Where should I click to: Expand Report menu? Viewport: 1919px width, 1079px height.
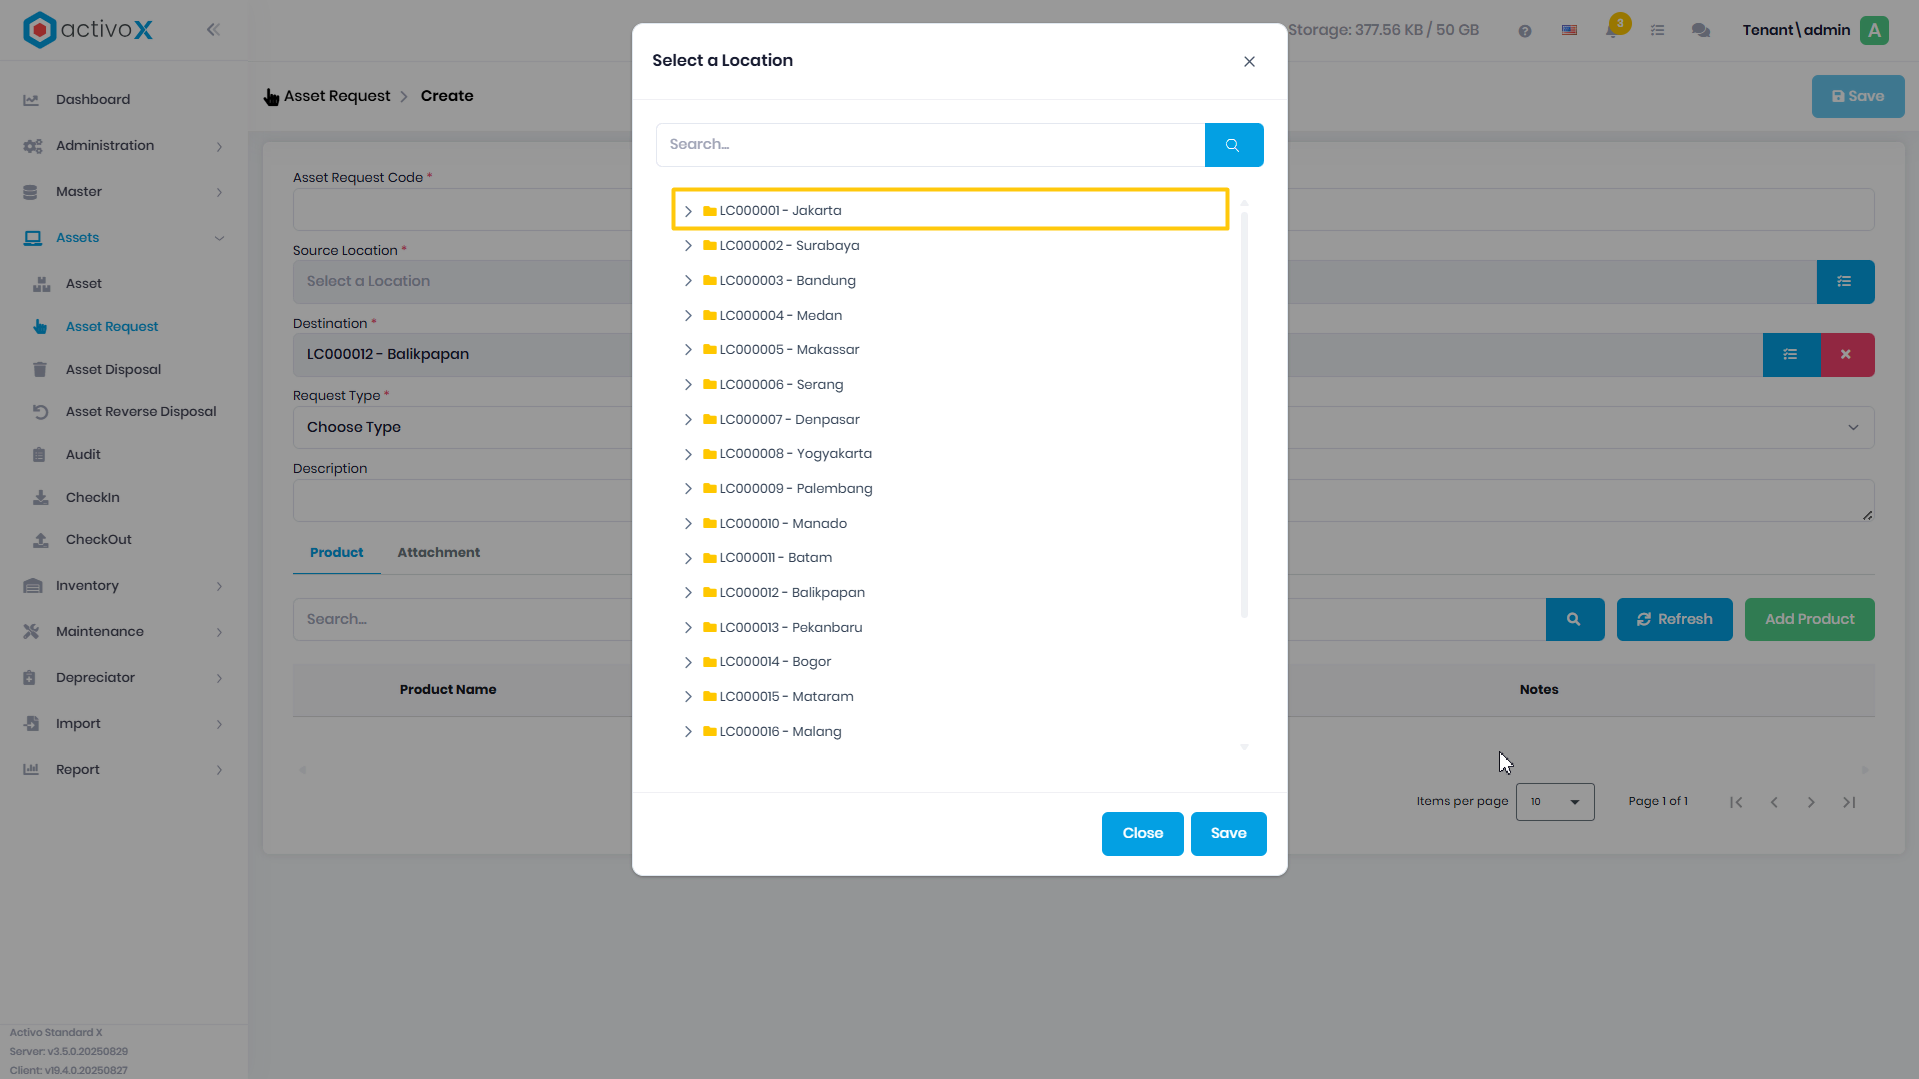click(x=124, y=770)
